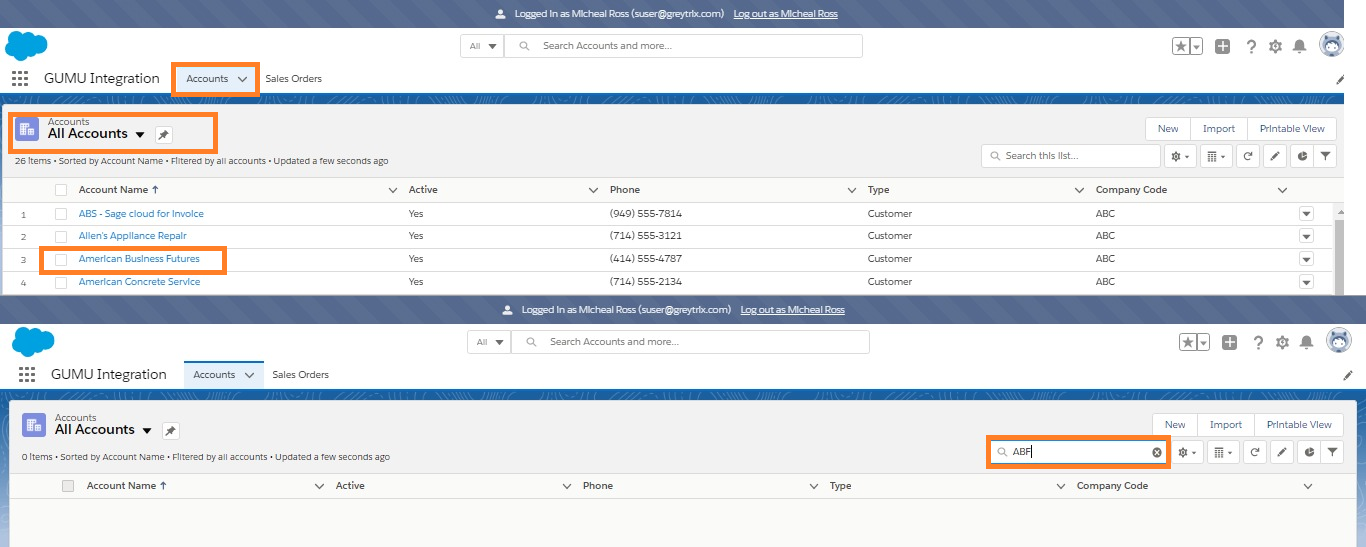This screenshot has width=1366, height=547.
Task: Open List View Controls gear in 26-items view
Action: (1181, 156)
